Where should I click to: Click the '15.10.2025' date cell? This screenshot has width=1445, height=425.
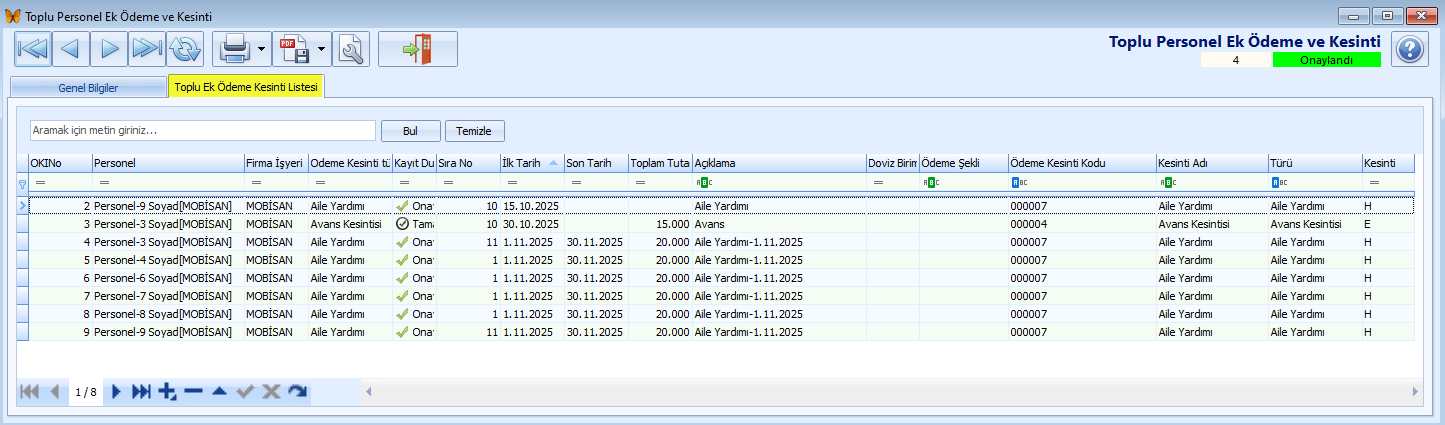[x=531, y=205]
